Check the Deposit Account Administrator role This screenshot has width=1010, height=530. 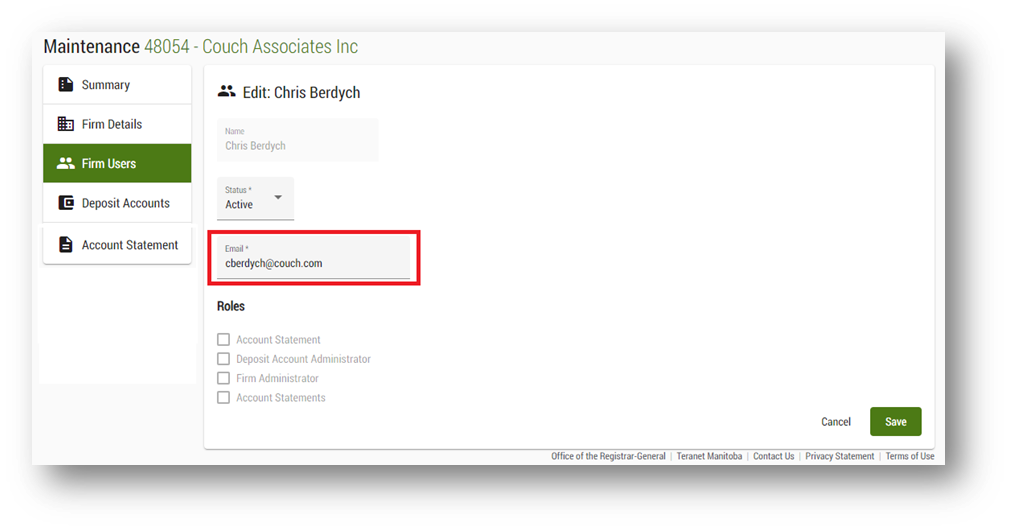tap(224, 359)
